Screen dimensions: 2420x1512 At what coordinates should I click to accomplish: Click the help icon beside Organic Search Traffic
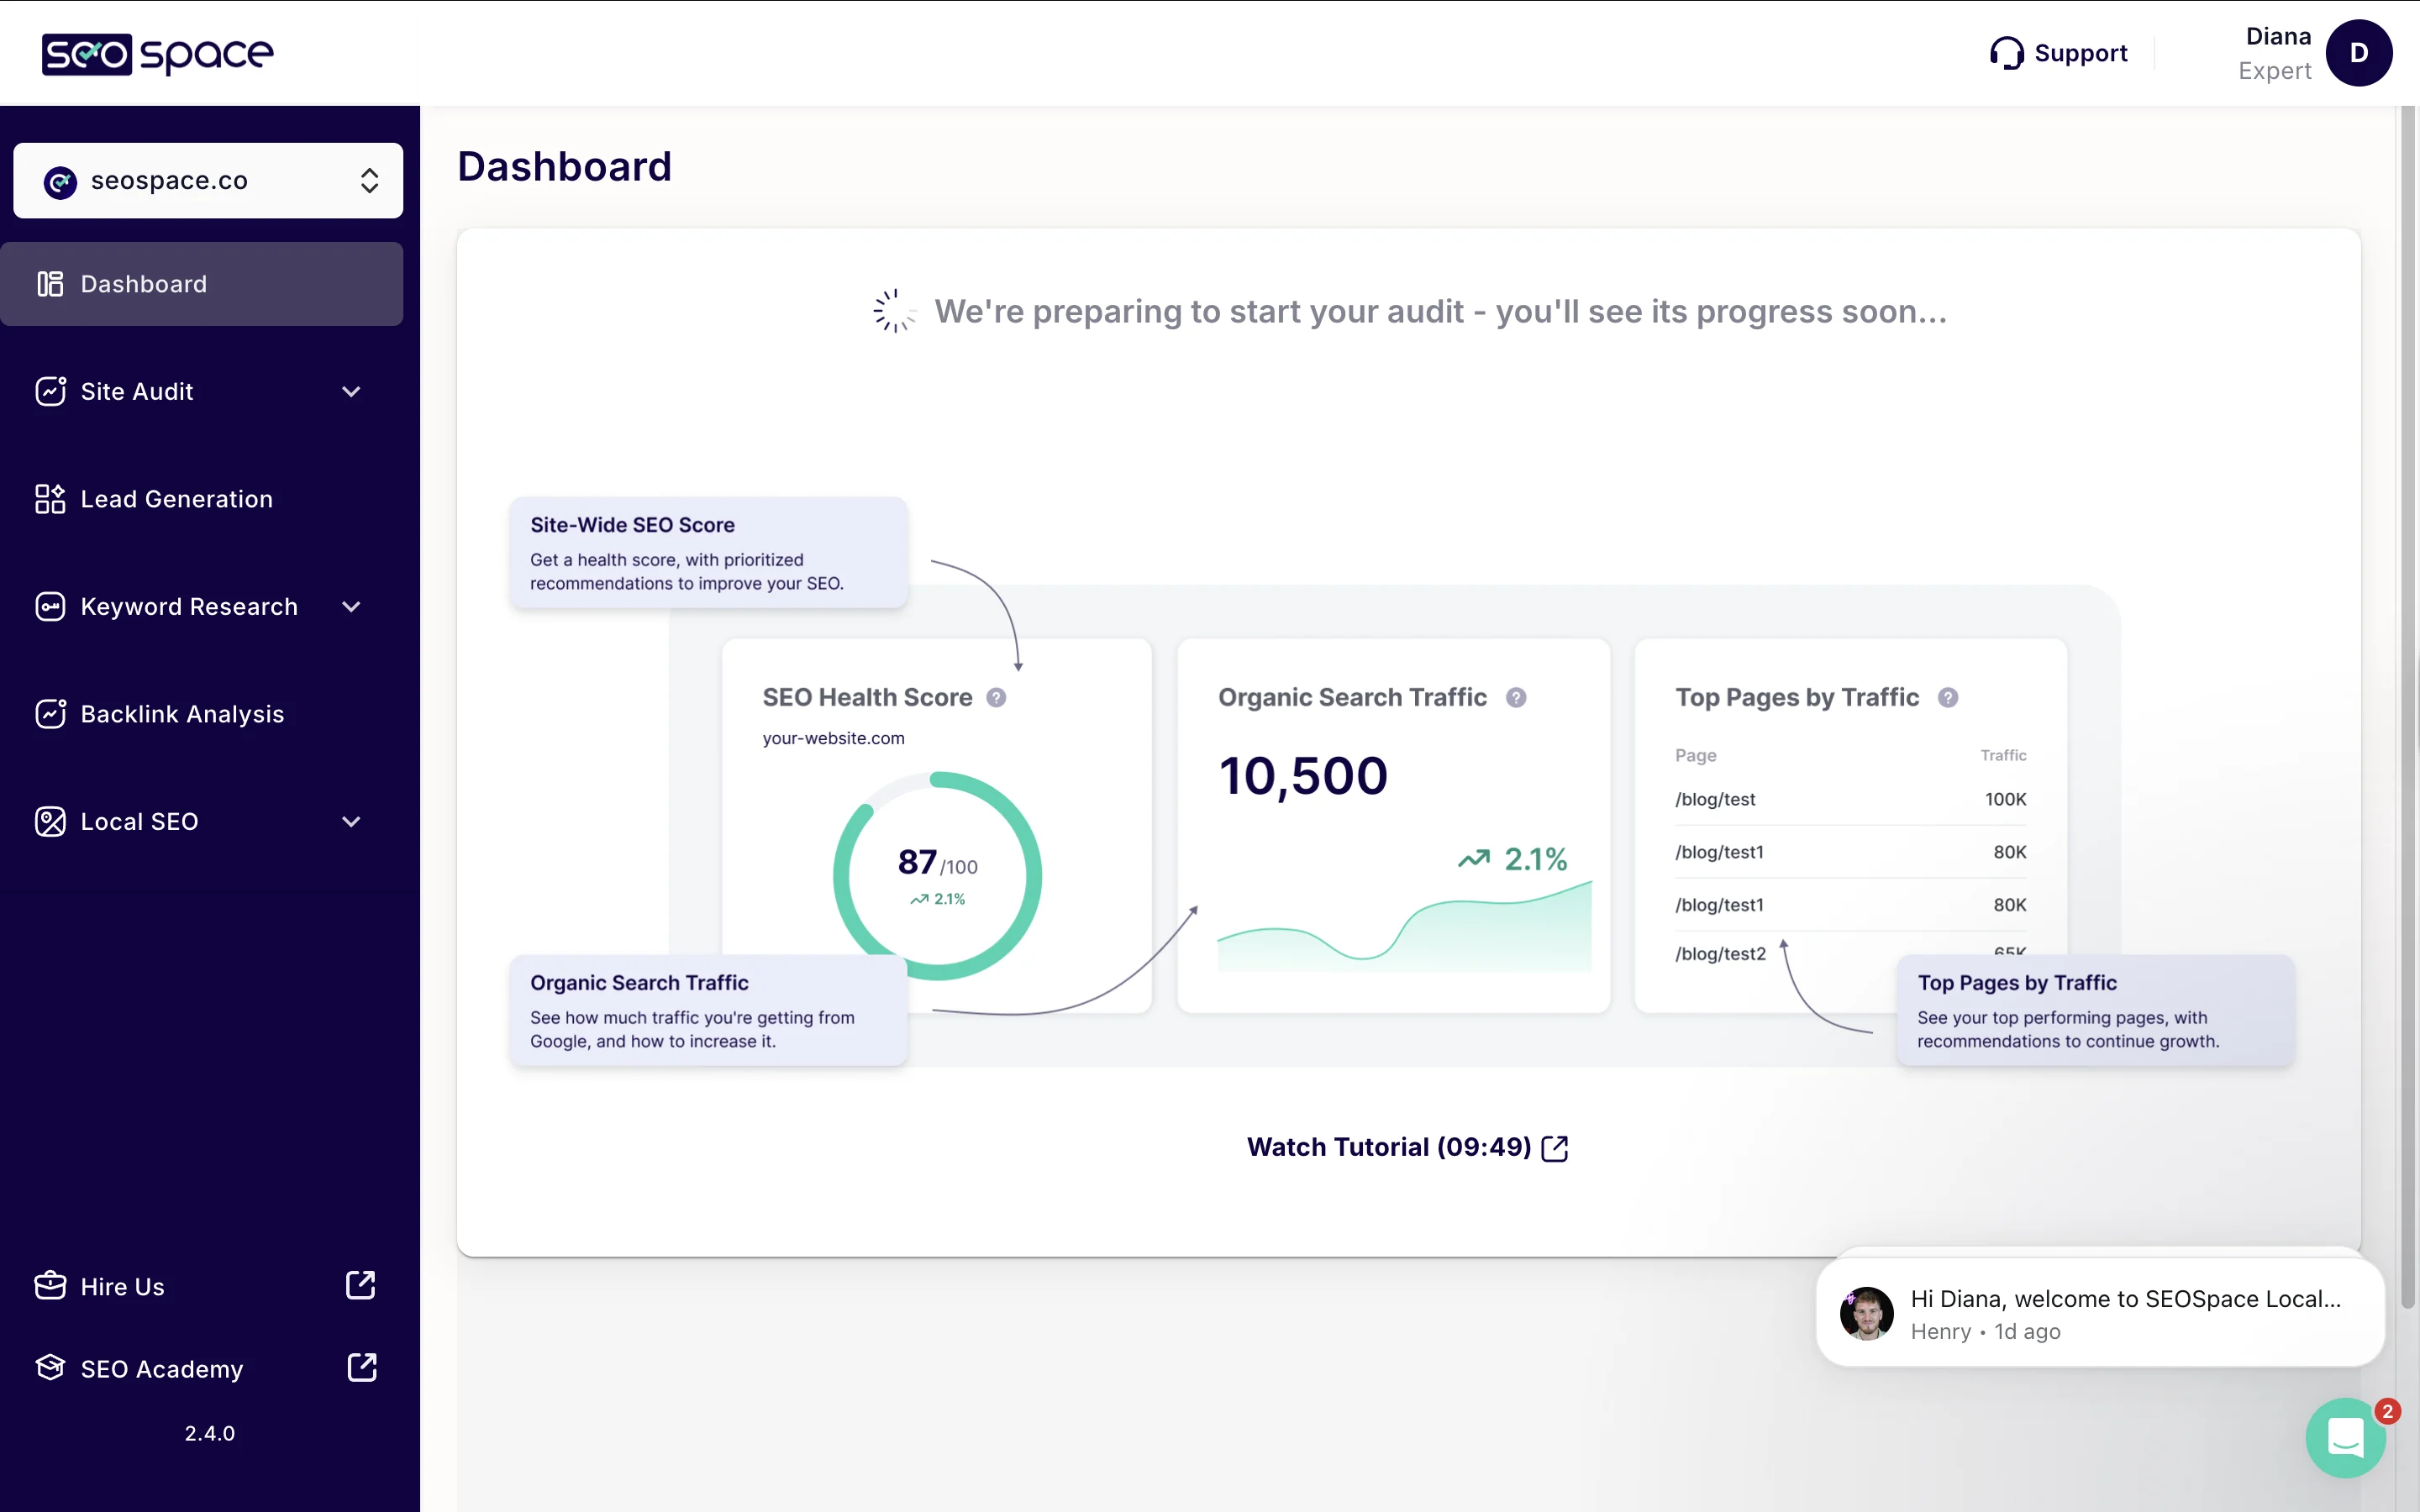[x=1516, y=698]
